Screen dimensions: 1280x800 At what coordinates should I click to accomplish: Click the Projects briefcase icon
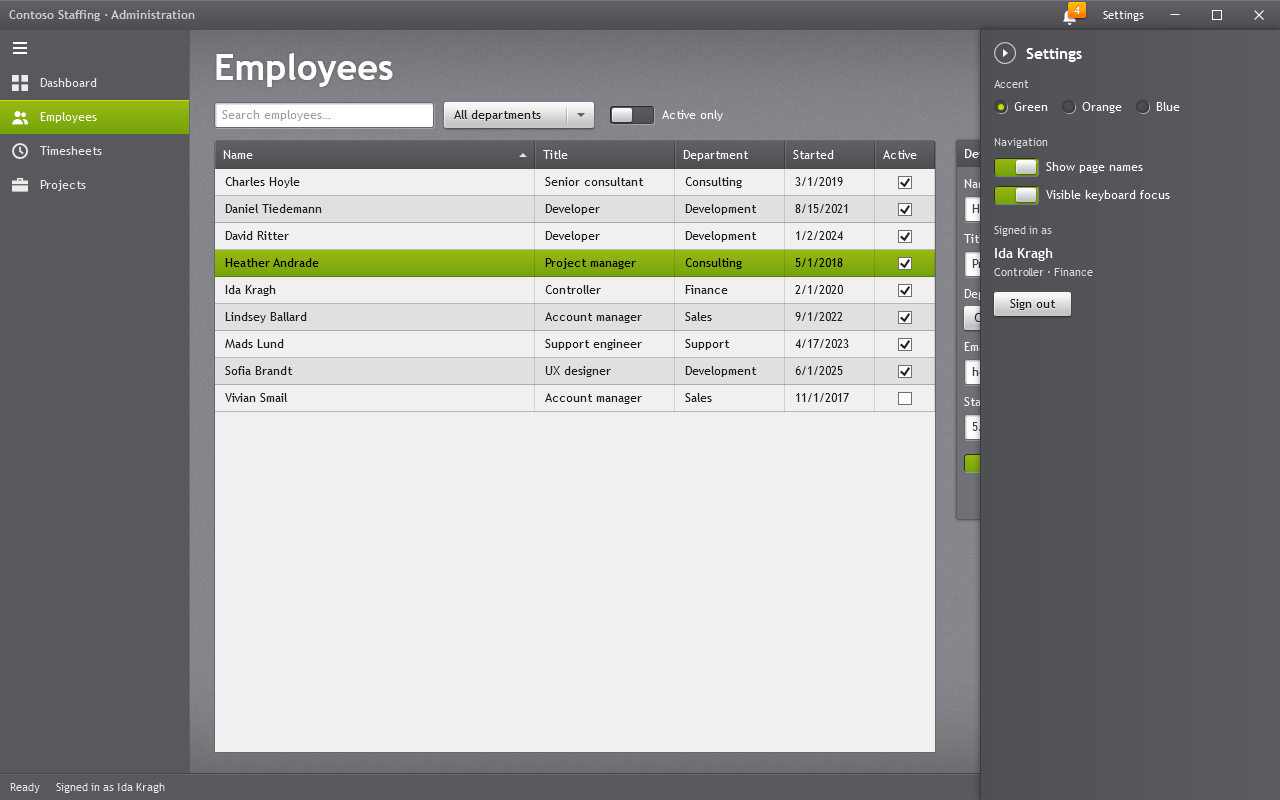(x=20, y=185)
